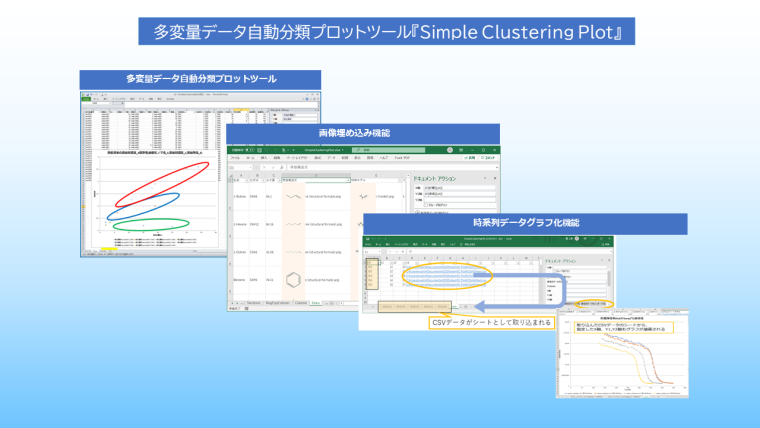Click the CSVデータがシートとして取り込まれる callout
Viewport: 760px width, 428px height.
click(478, 321)
